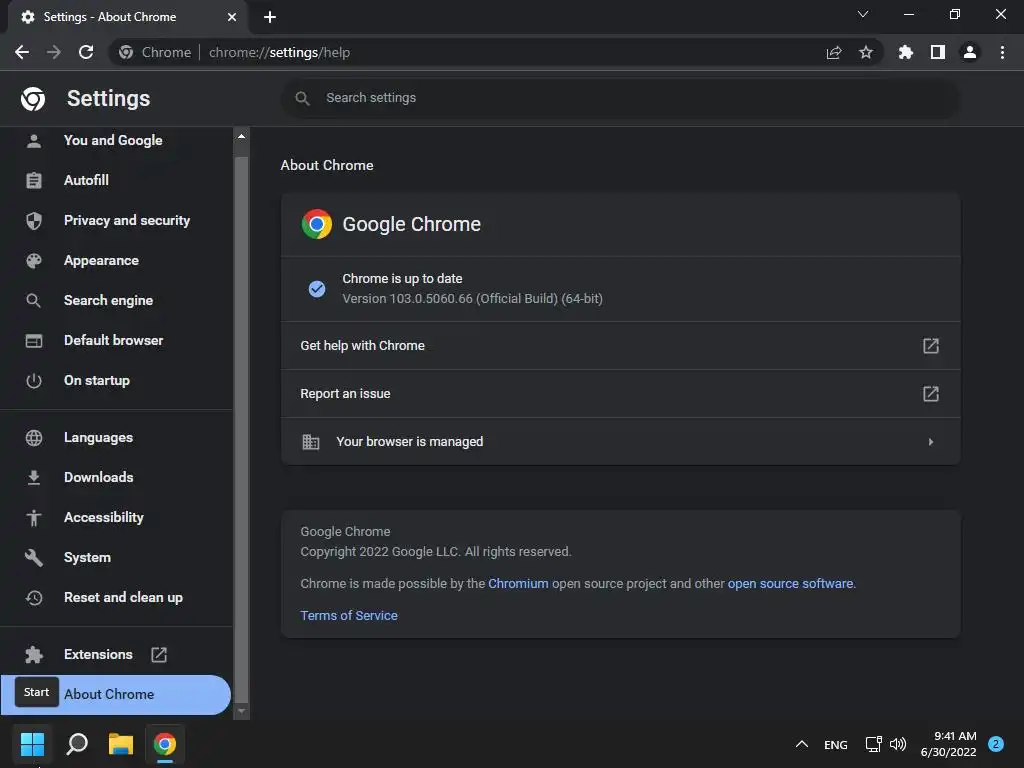Open the clock showing 9:41 AM
The width and height of the screenshot is (1024, 768).
coord(949,744)
